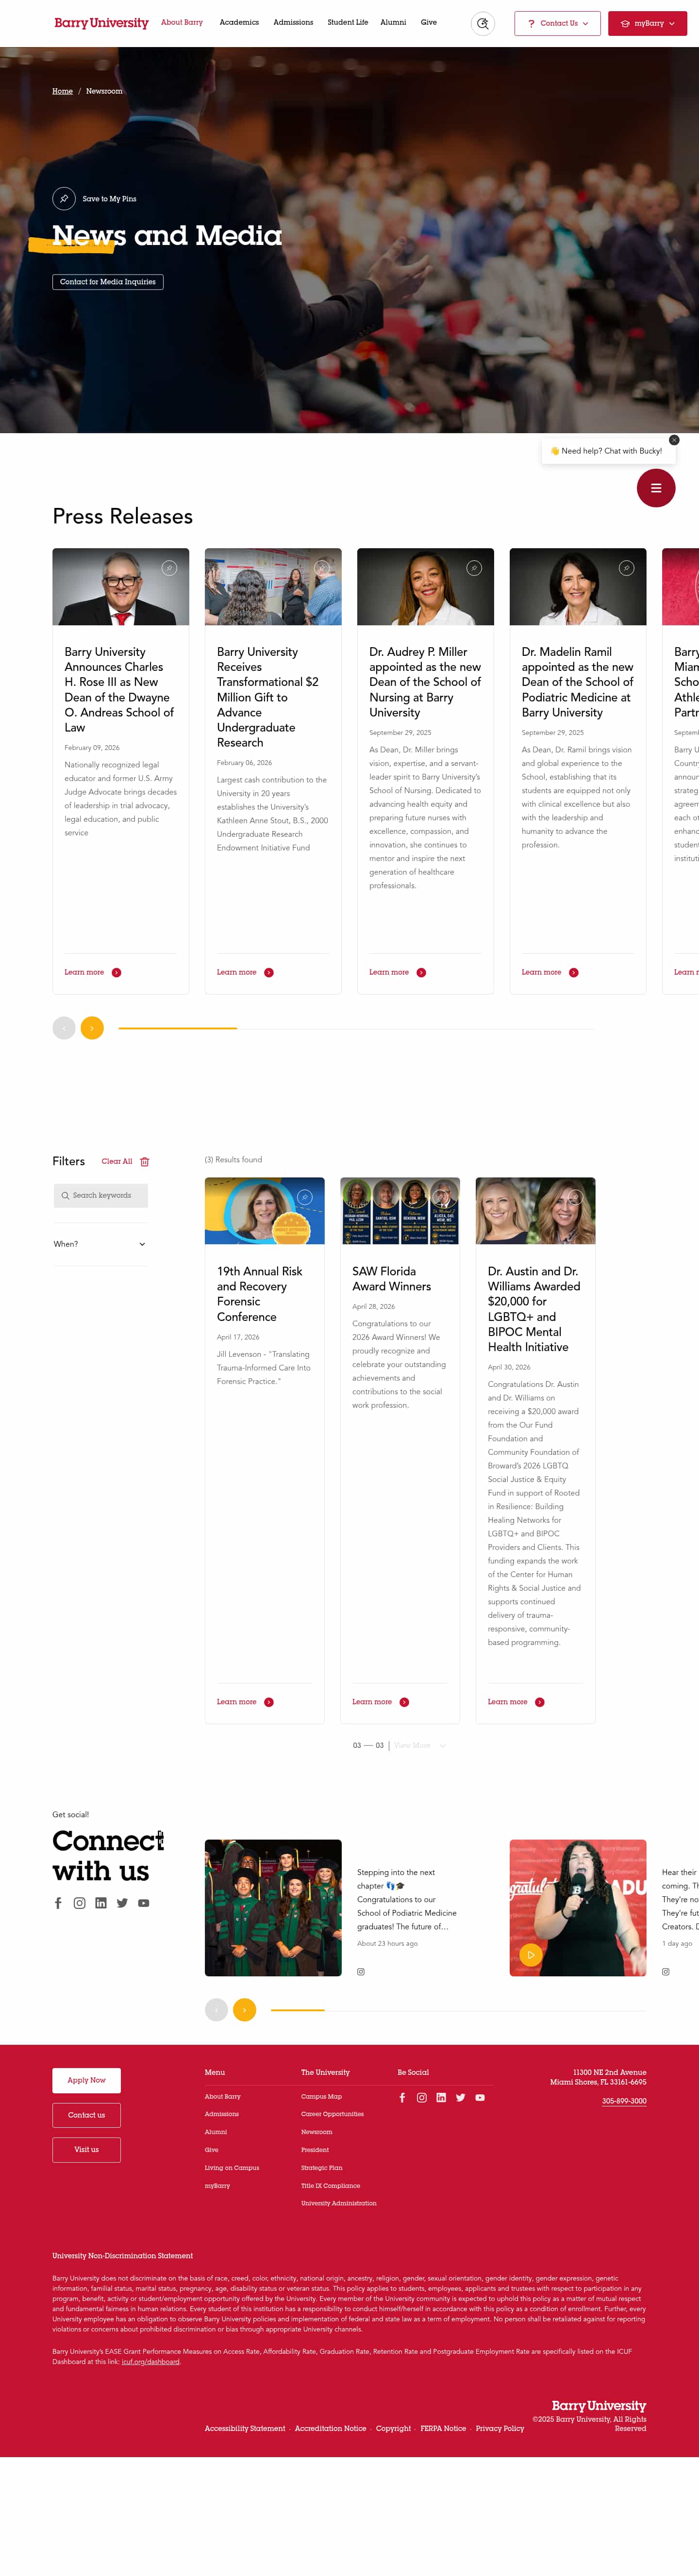Screen dimensions: 699x2576
Task: Expand the View More results control
Action: pos(419,1745)
